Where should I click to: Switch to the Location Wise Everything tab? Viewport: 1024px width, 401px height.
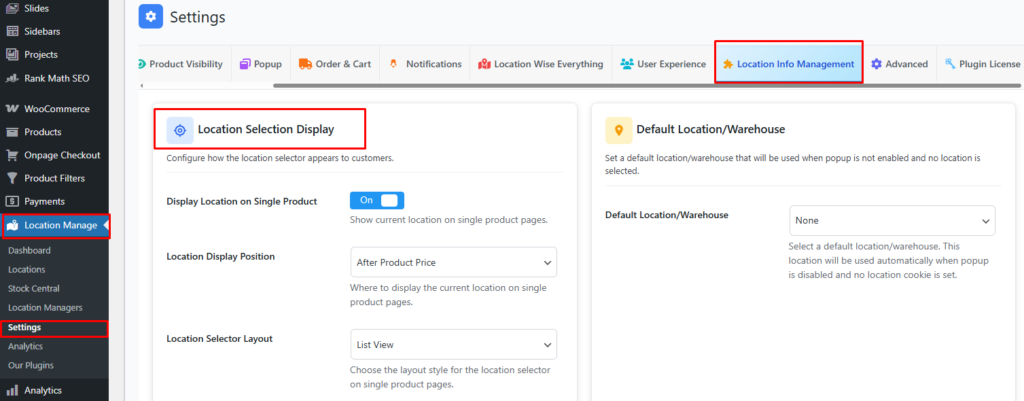pyautogui.click(x=541, y=64)
